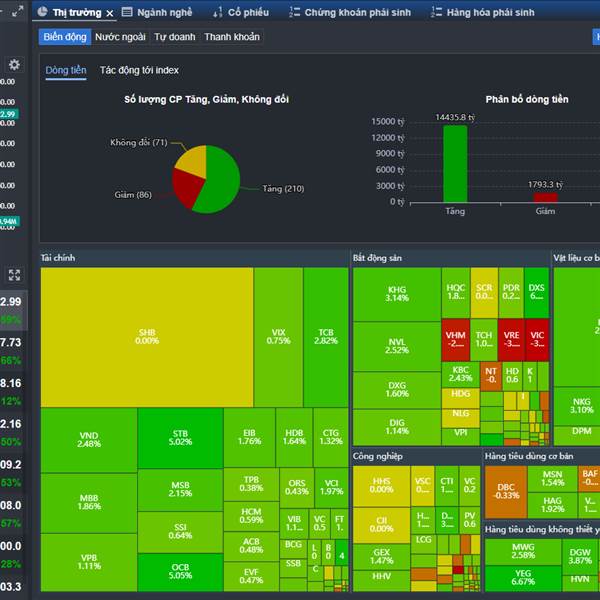The width and height of the screenshot is (600, 600).
Task: Click the KHG 3.14% heatmap tile
Action: coord(397,294)
